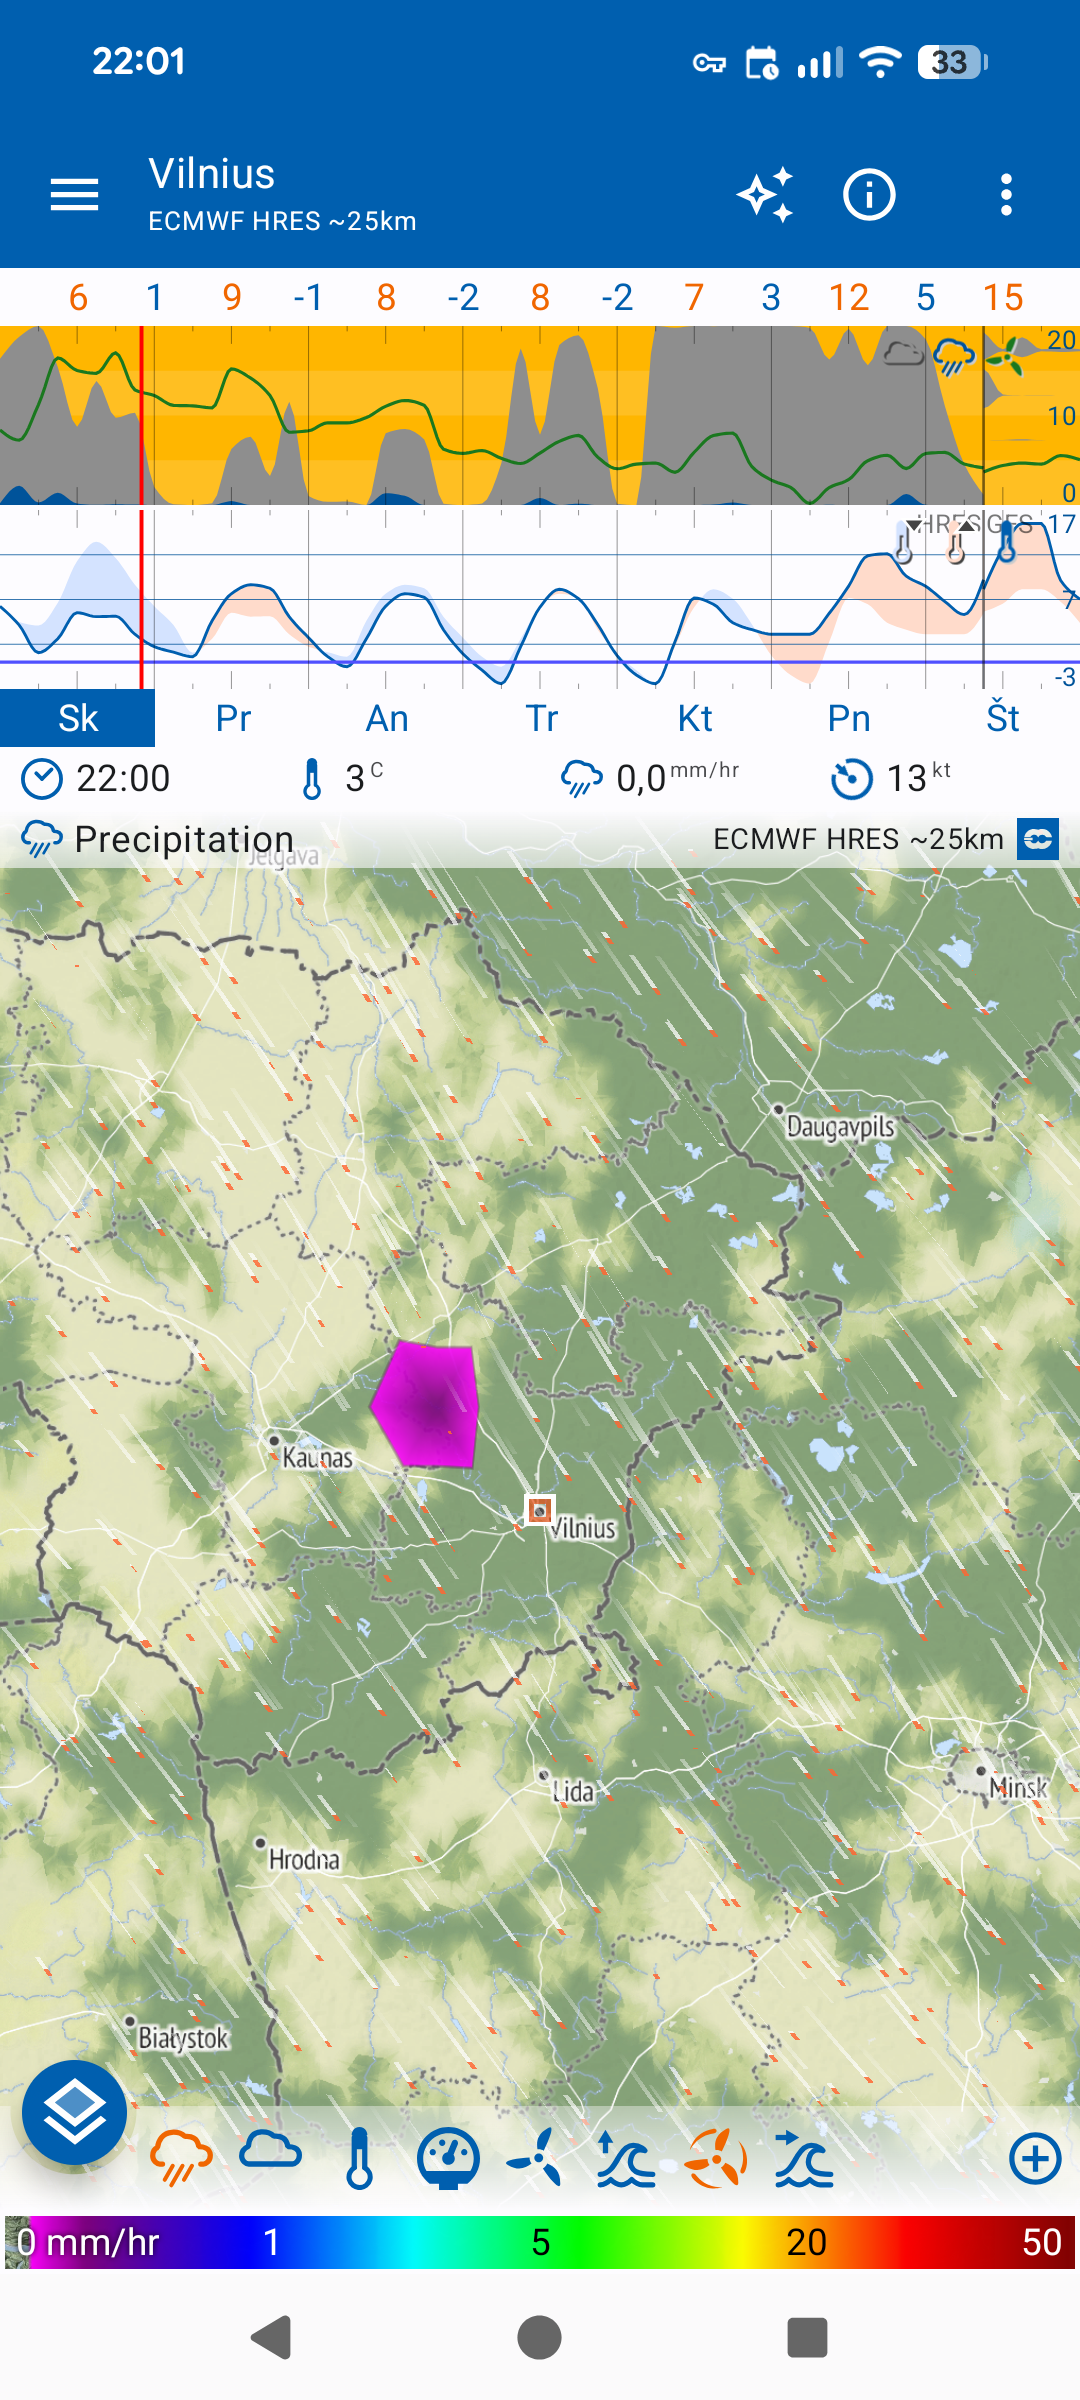Toggle the rain graph icon in upper chart
Image resolution: width=1080 pixels, height=2400 pixels.
point(953,356)
